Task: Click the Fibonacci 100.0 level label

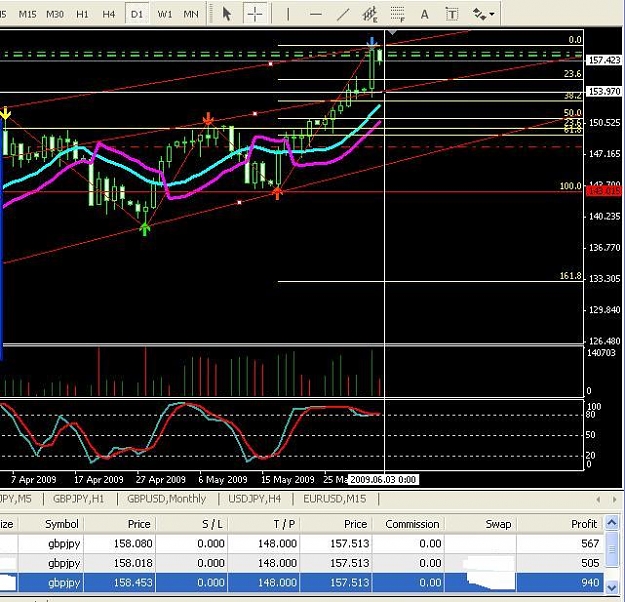Action: click(x=570, y=186)
